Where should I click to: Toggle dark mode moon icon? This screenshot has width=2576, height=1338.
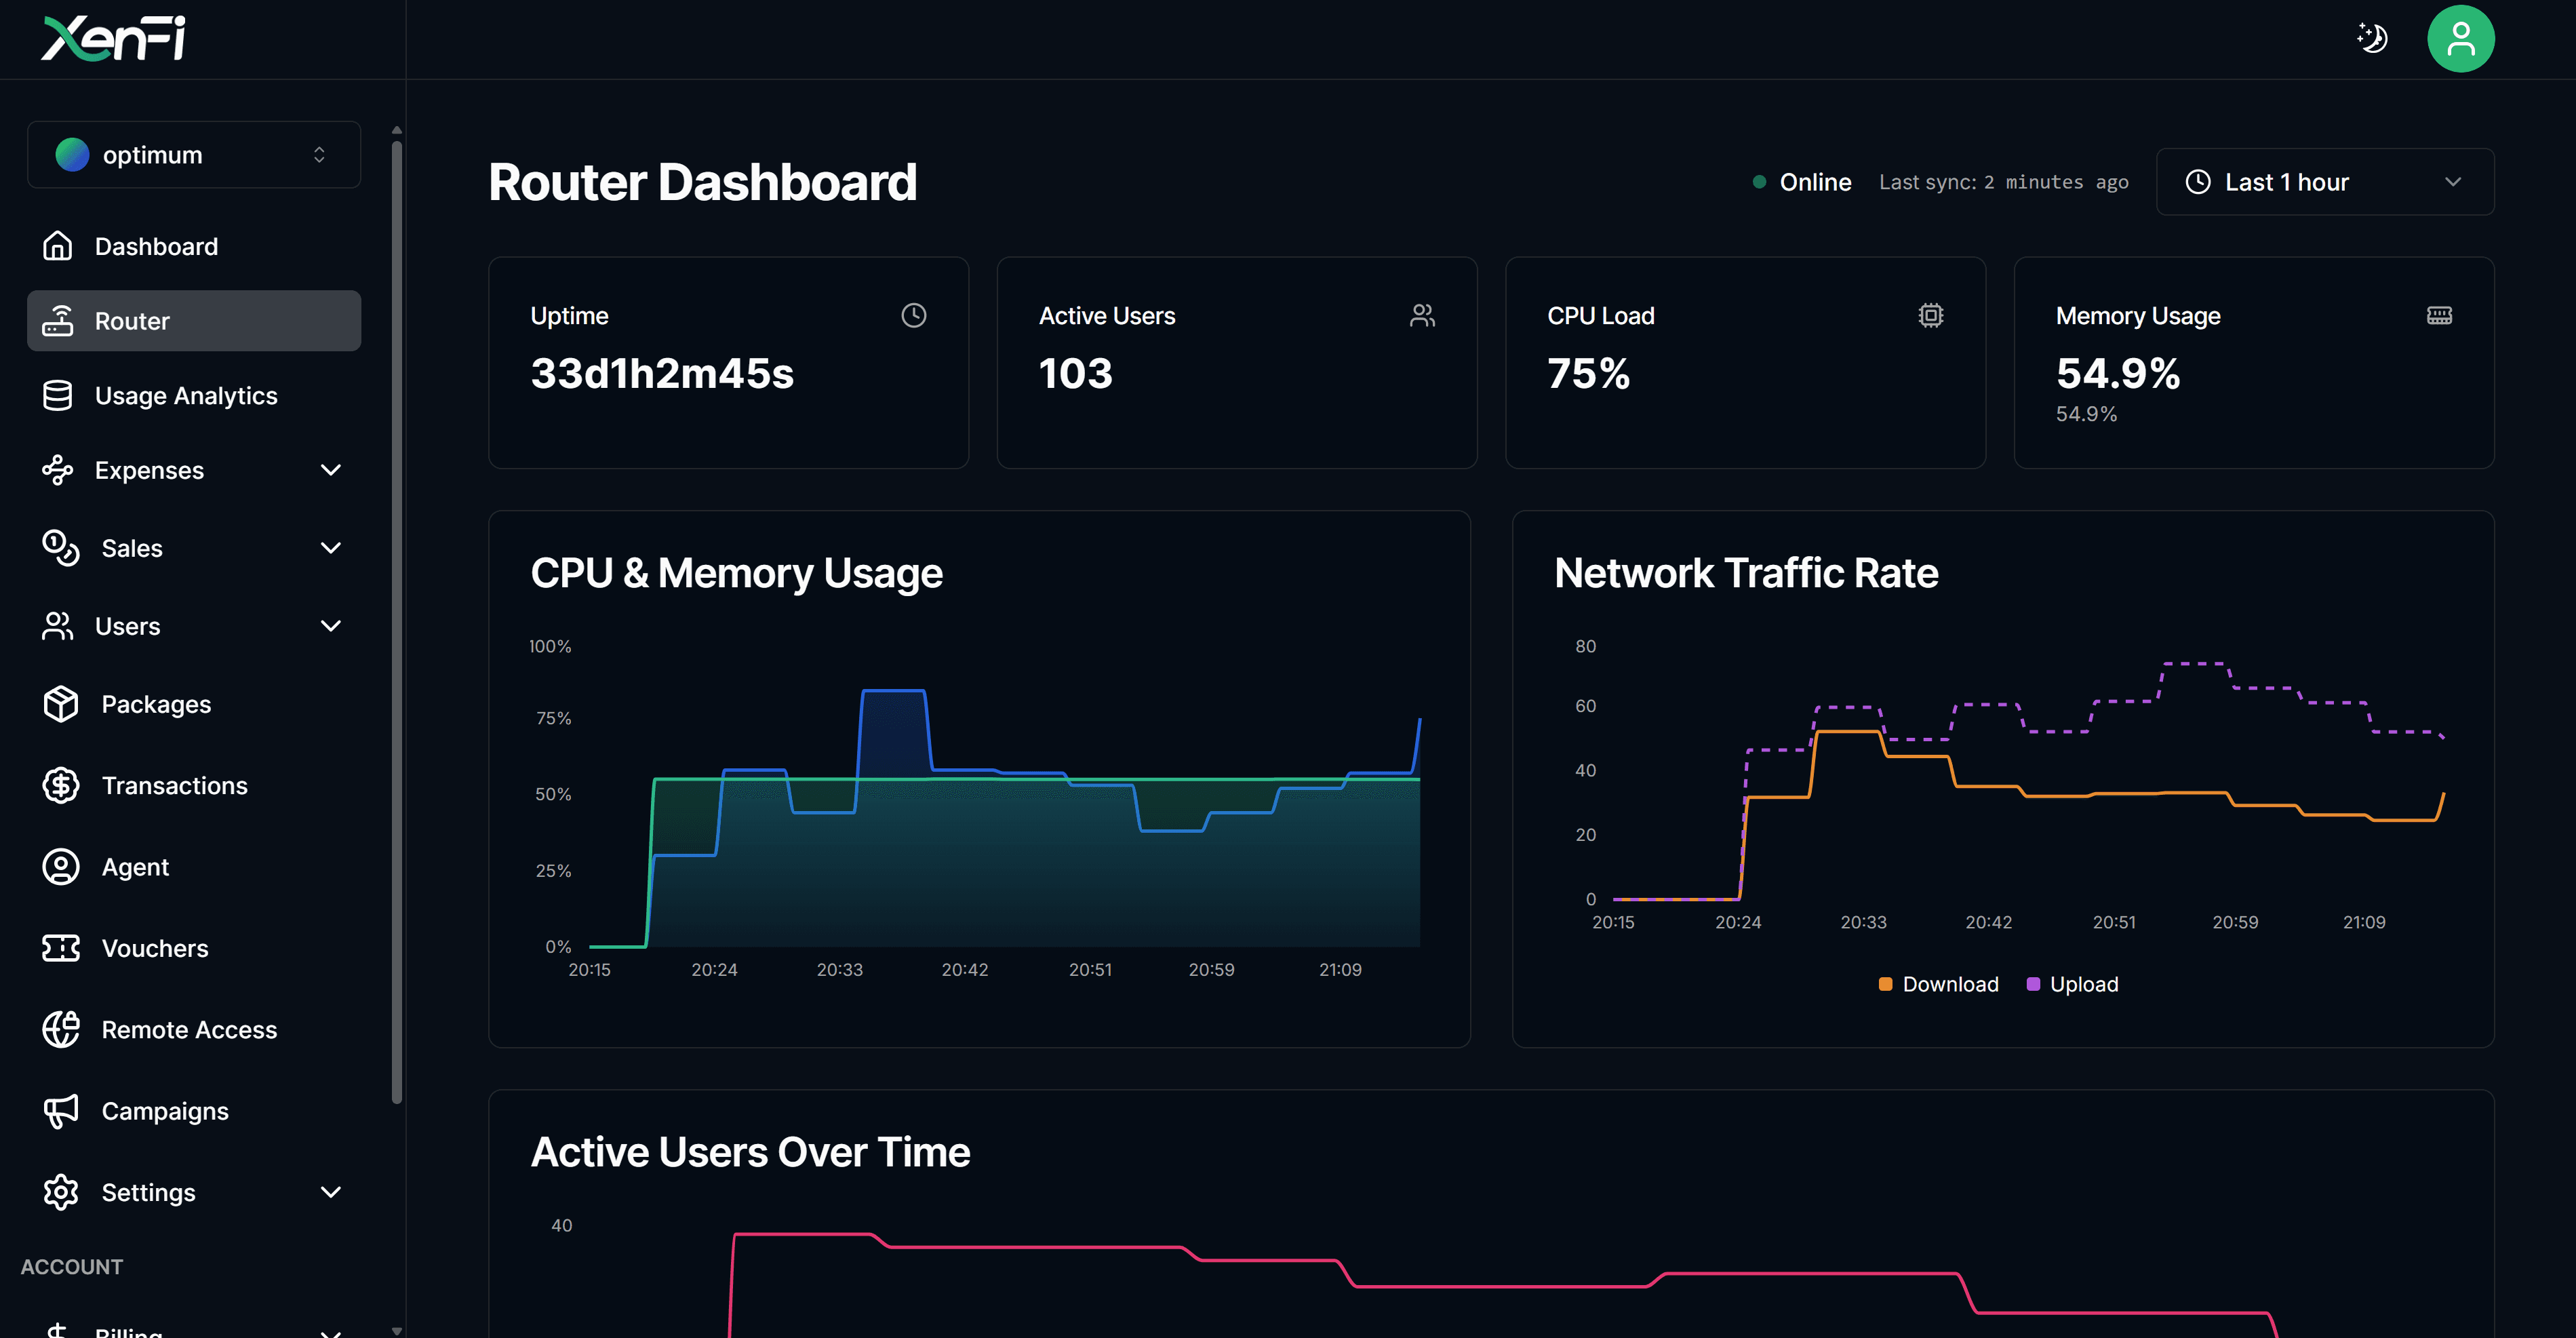[2372, 39]
